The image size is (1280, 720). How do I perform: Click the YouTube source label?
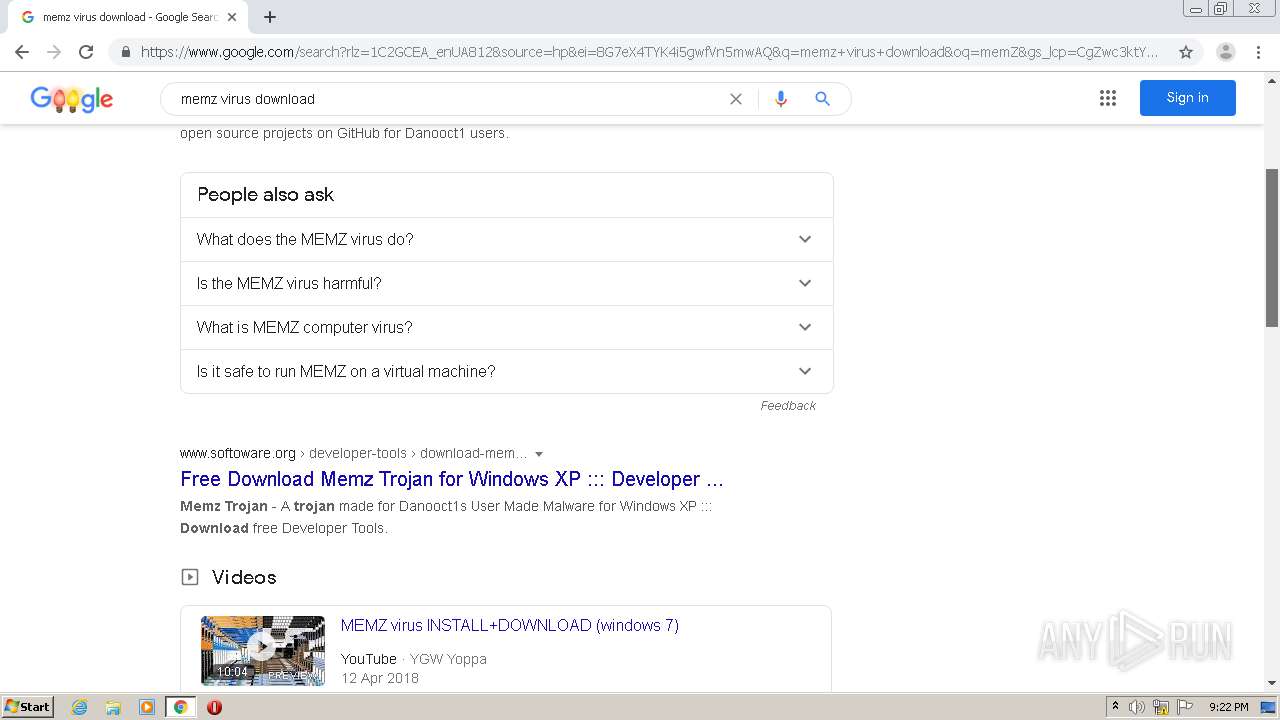pyautogui.click(x=368, y=659)
